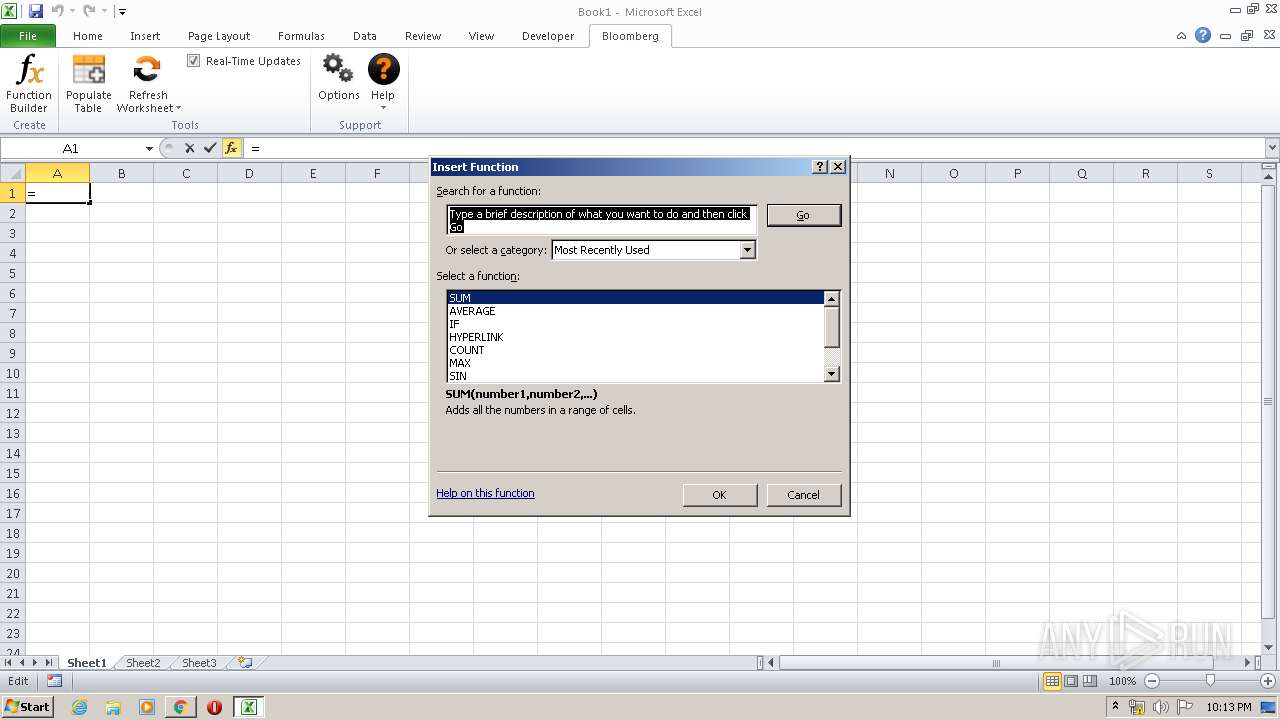This screenshot has height=720, width=1280.
Task: Select column B header
Action: tap(121, 173)
